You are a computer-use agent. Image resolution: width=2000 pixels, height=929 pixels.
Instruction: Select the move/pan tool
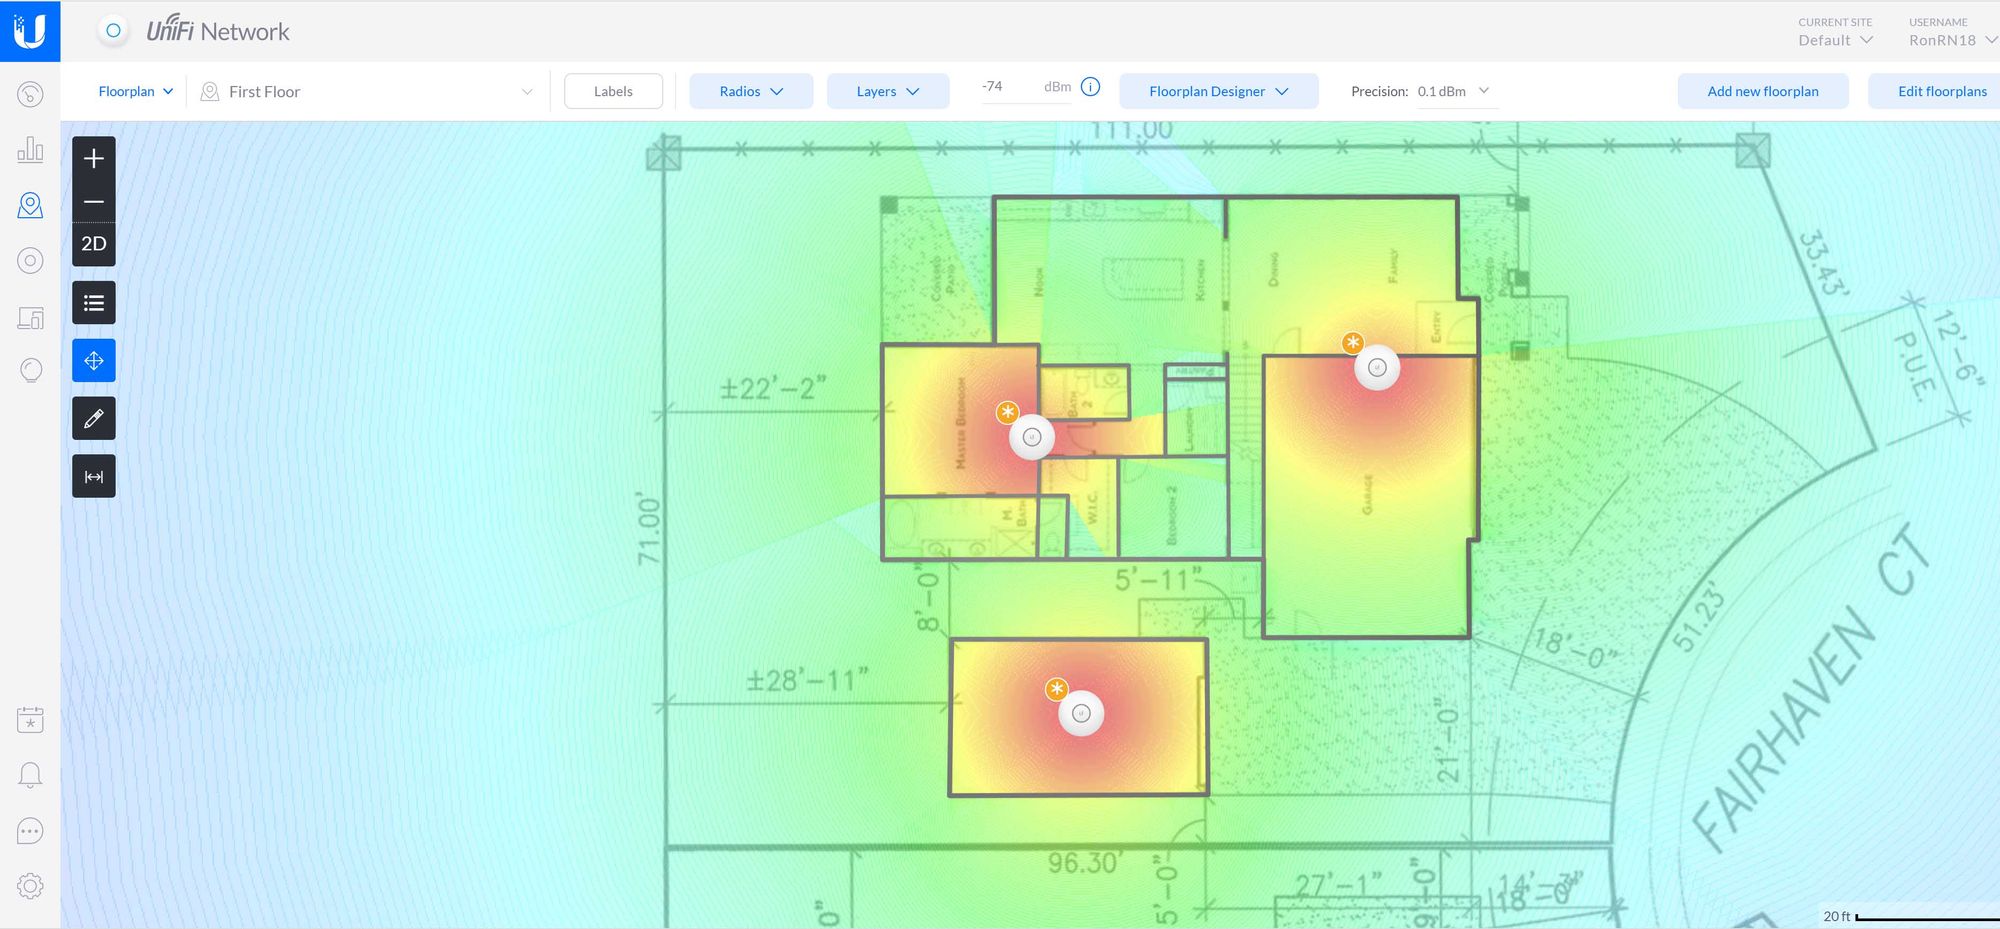94,361
